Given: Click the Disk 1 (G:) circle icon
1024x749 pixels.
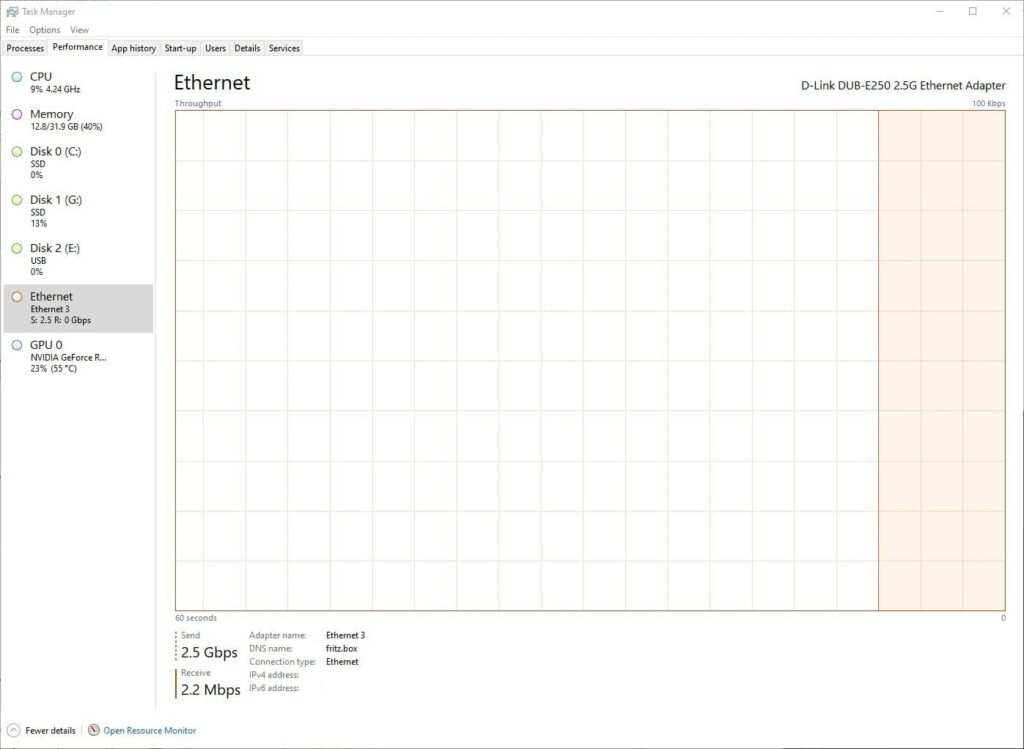Looking at the screenshot, I should point(17,200).
